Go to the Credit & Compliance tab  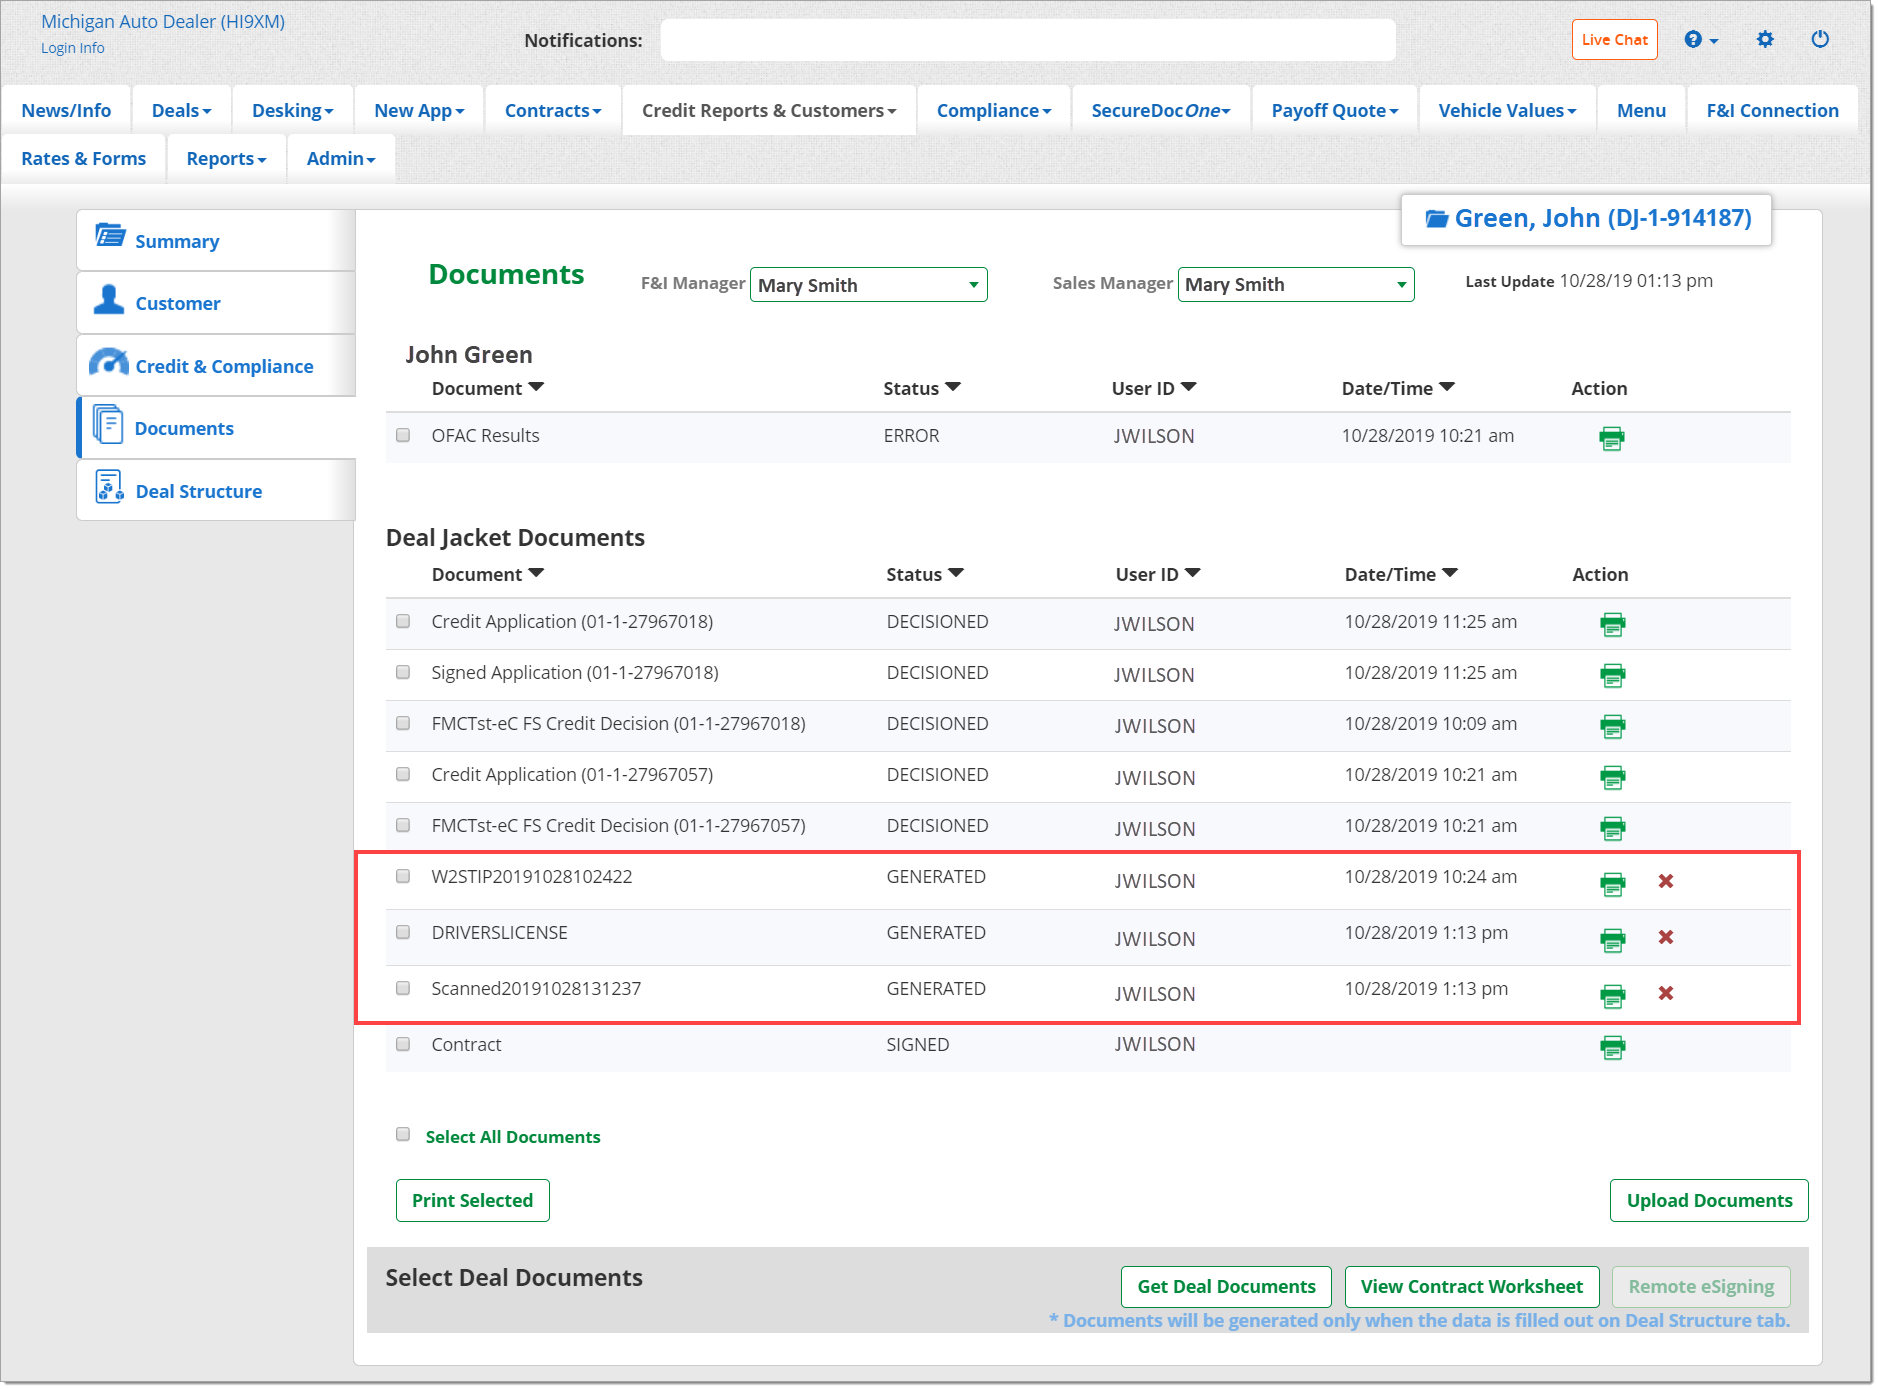click(224, 366)
